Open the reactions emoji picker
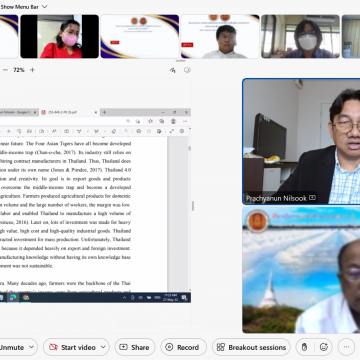This screenshot has height=360, width=360. point(324,347)
